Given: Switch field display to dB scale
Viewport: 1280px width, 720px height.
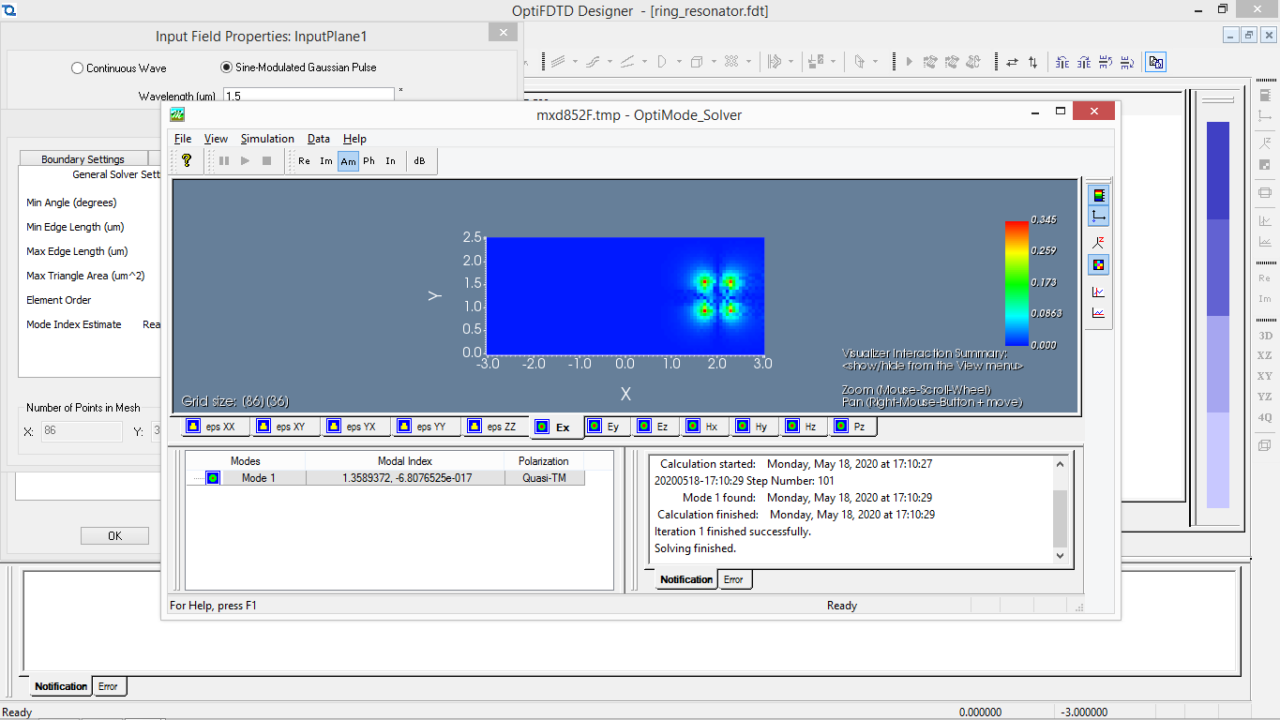Looking at the screenshot, I should (420, 160).
